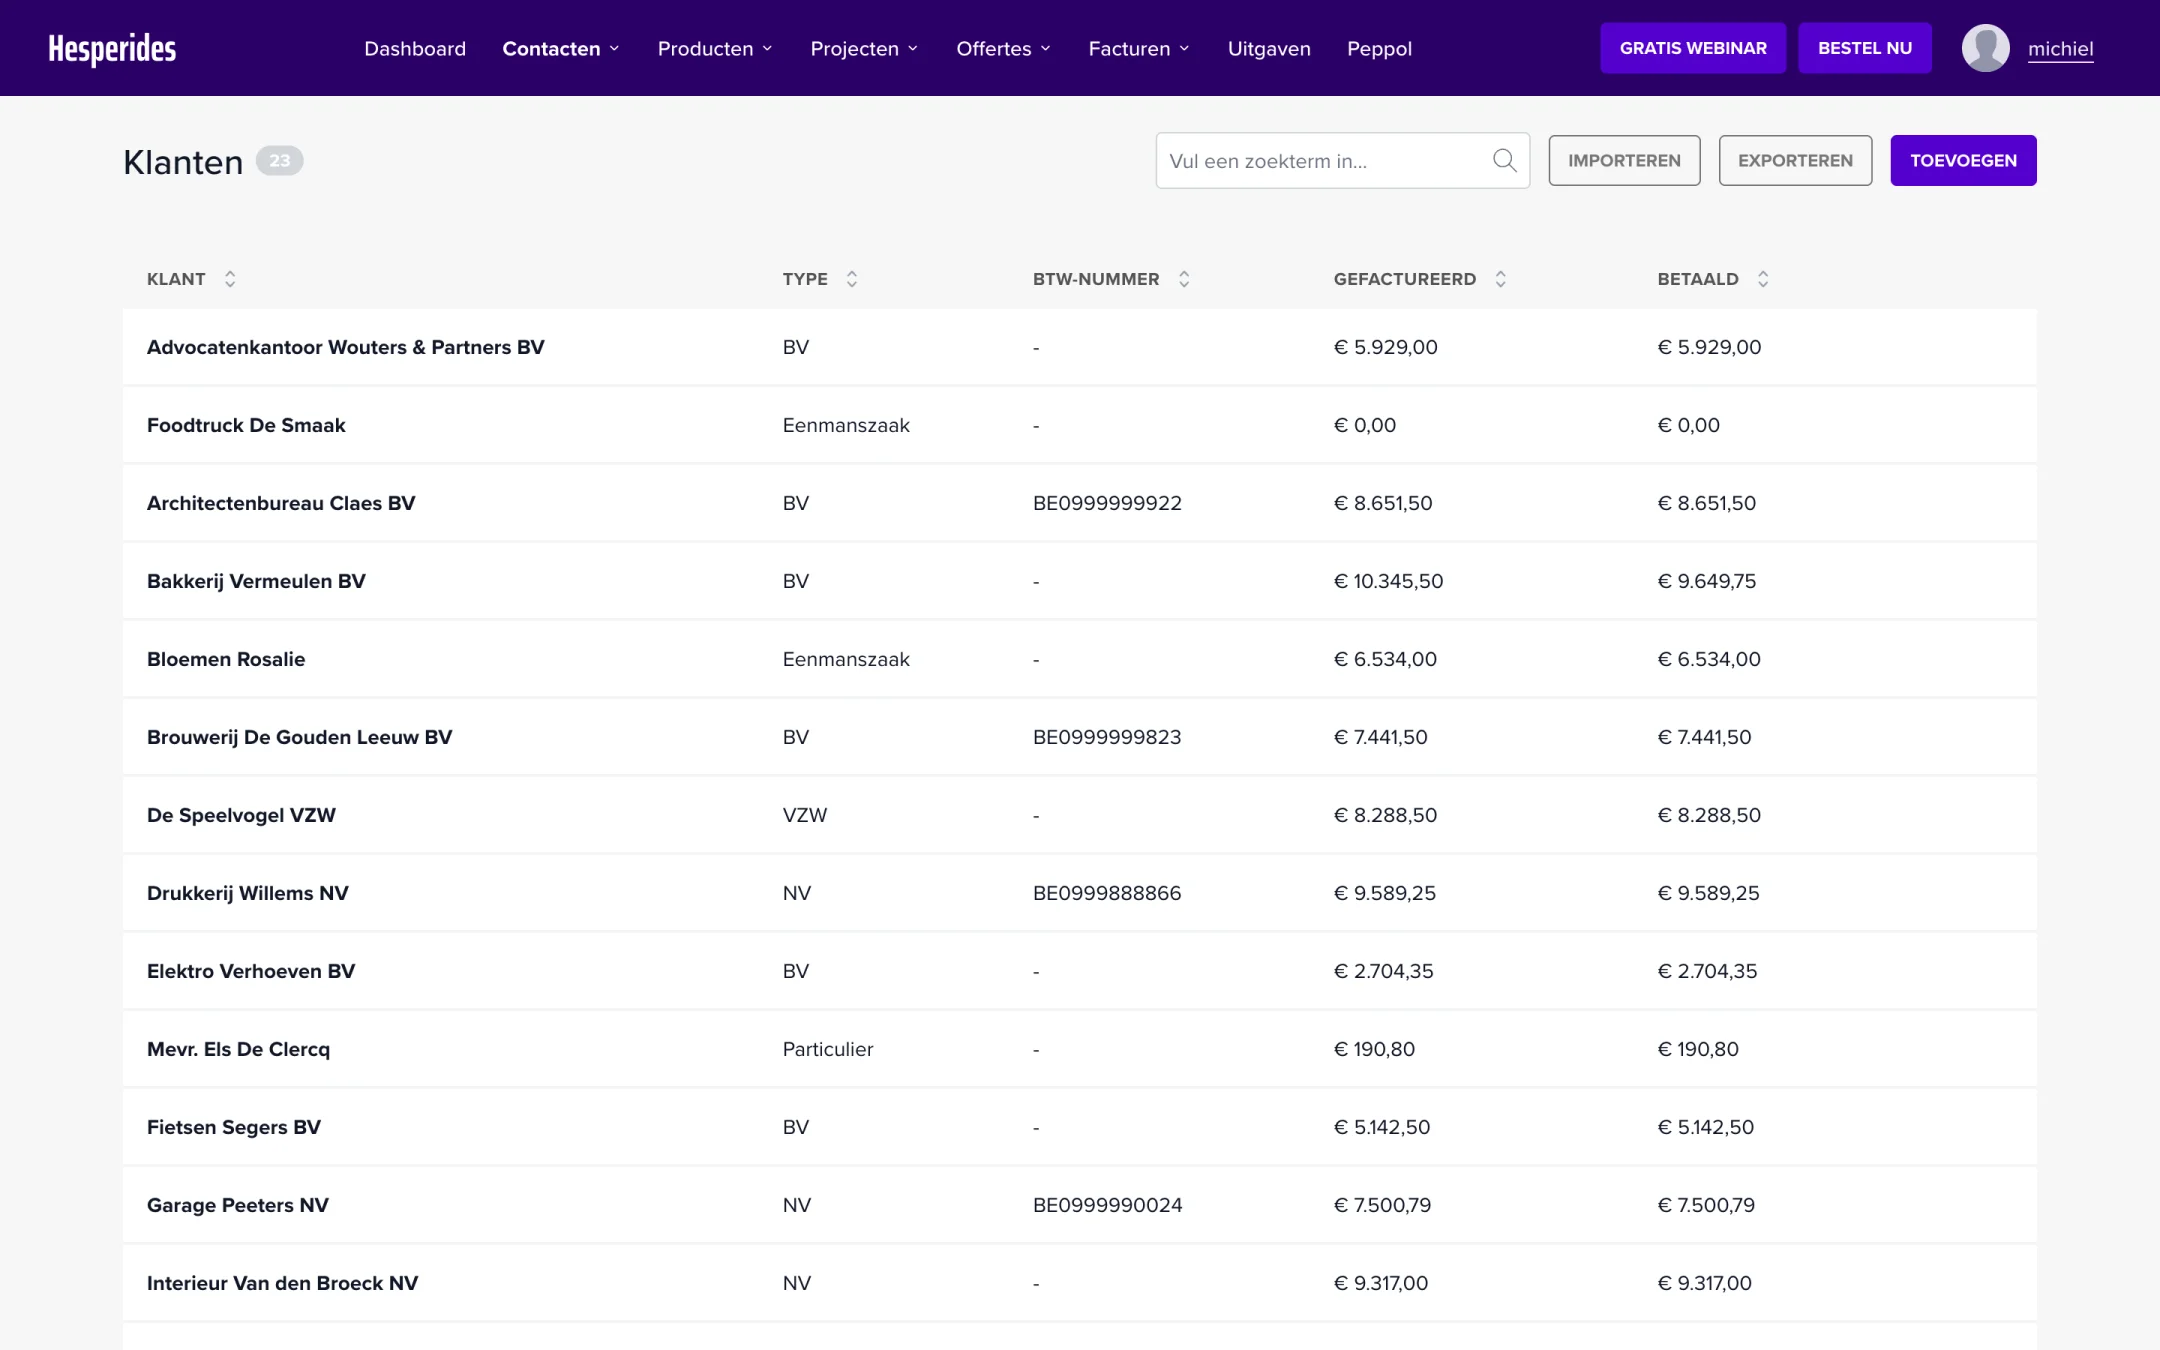Open the Uitgaven menu item
This screenshot has height=1350, width=2160.
[x=1269, y=48]
